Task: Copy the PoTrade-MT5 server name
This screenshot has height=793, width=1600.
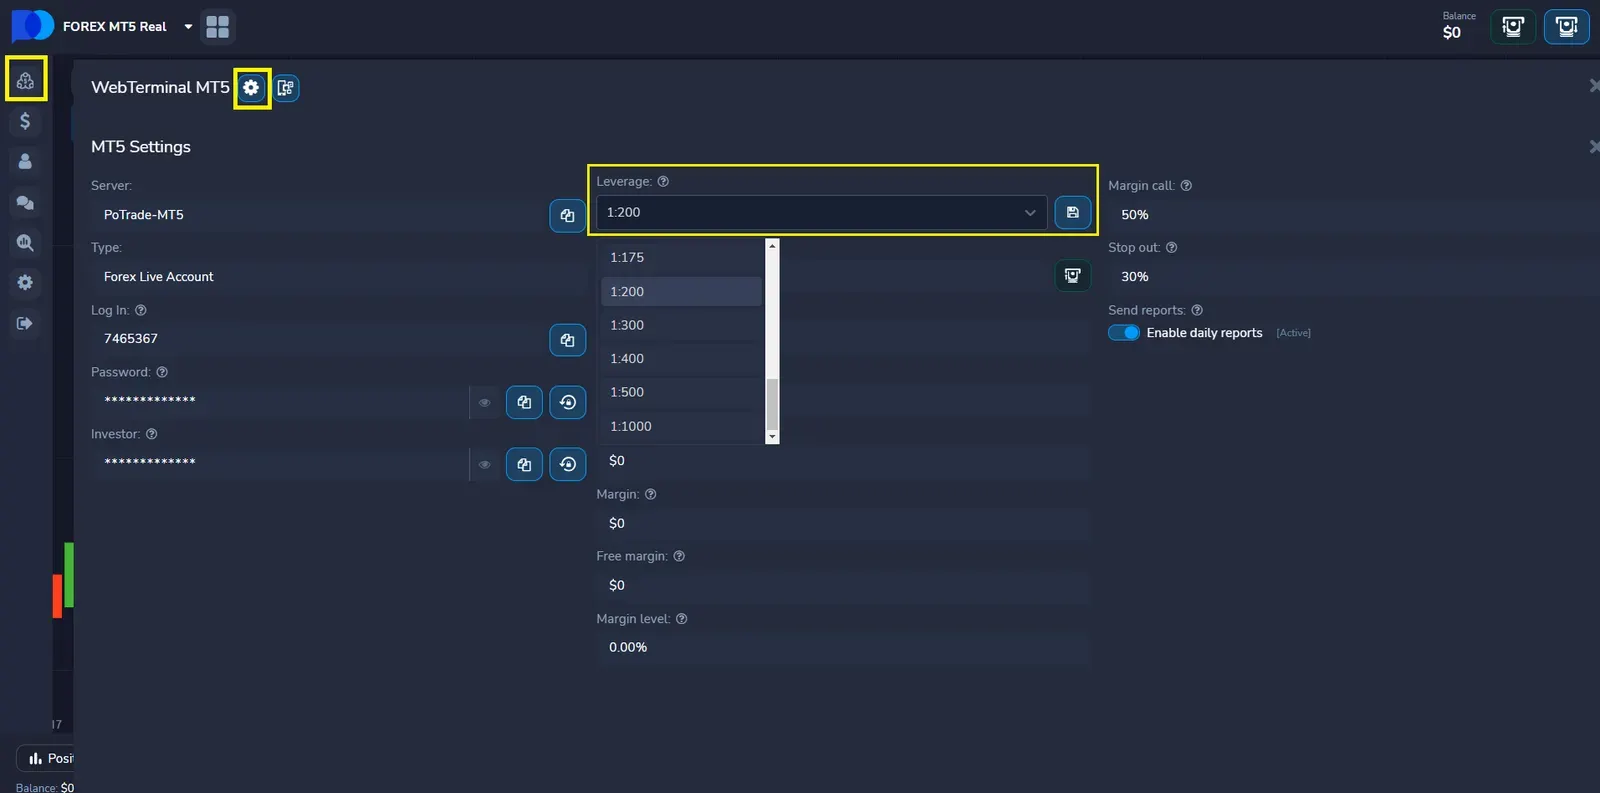Action: pos(567,216)
